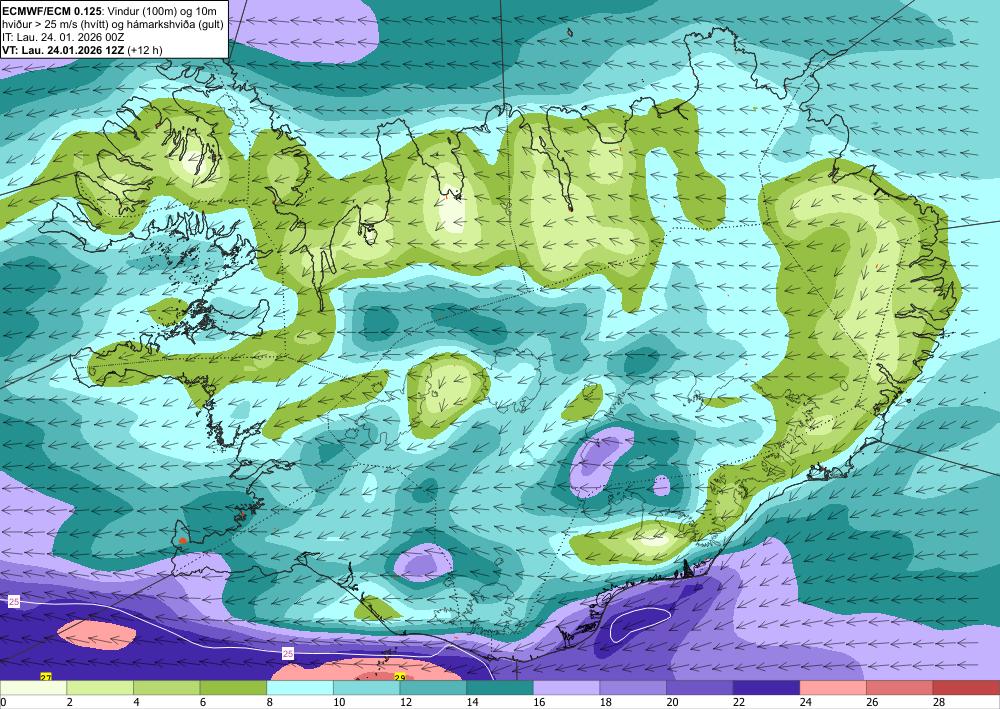This screenshot has height=709, width=1000.
Task: Click the "IT: Lau. 24. 01. 2026 00Z" line
Action: [x=63, y=37]
